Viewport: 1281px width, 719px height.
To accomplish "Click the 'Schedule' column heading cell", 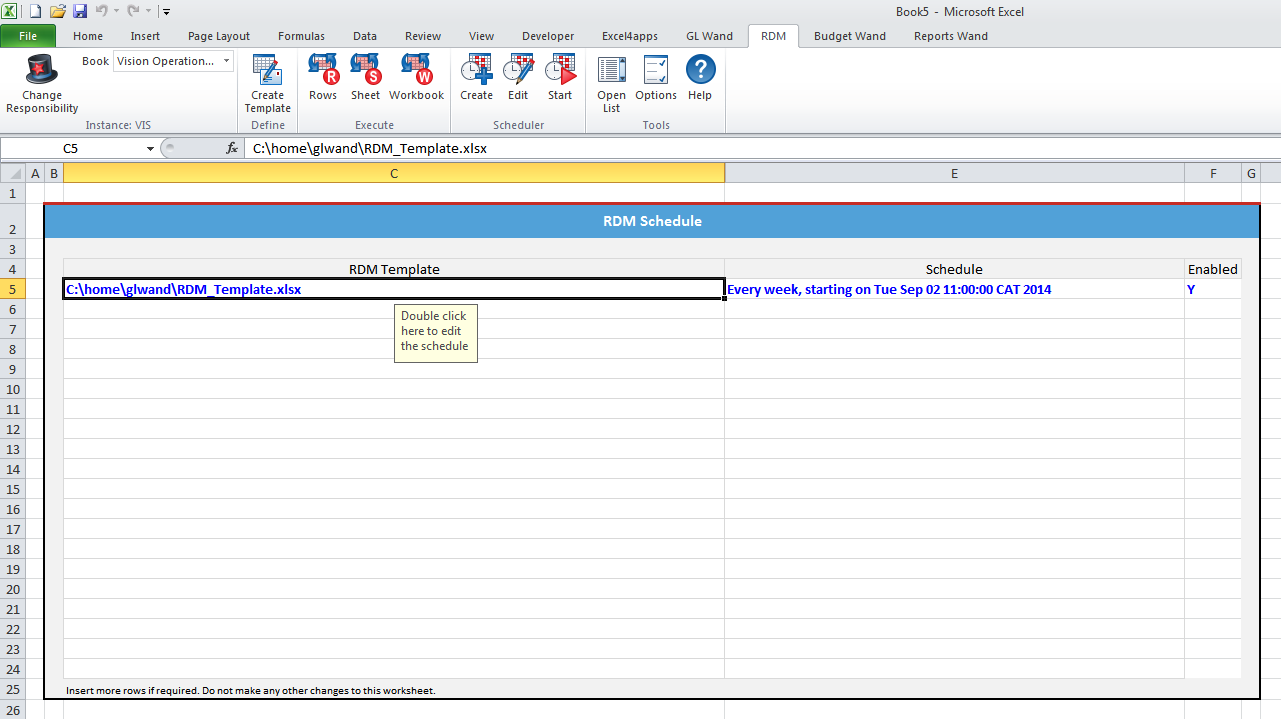I will point(954,269).
